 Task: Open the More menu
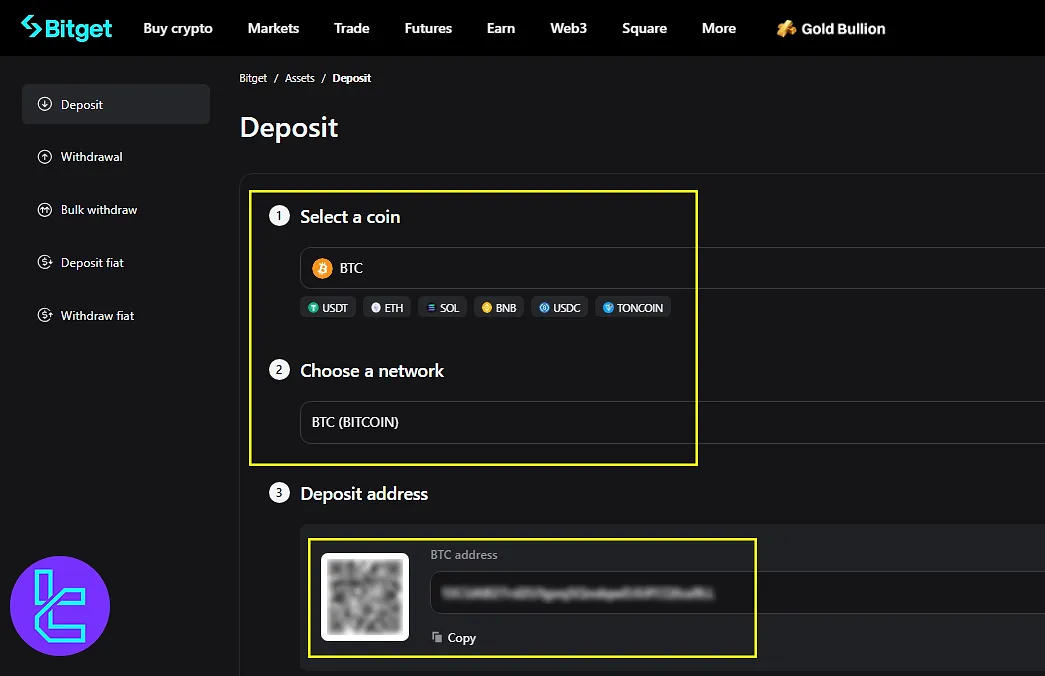[719, 29]
